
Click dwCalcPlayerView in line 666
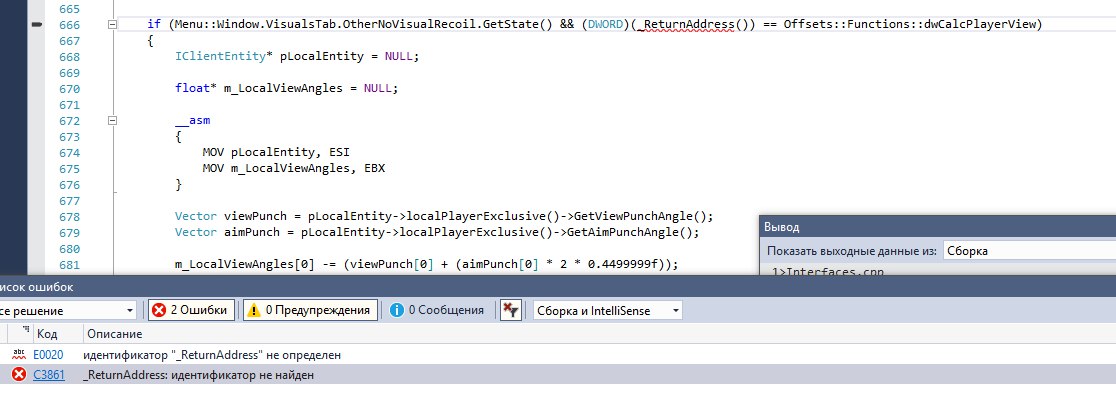point(980,24)
